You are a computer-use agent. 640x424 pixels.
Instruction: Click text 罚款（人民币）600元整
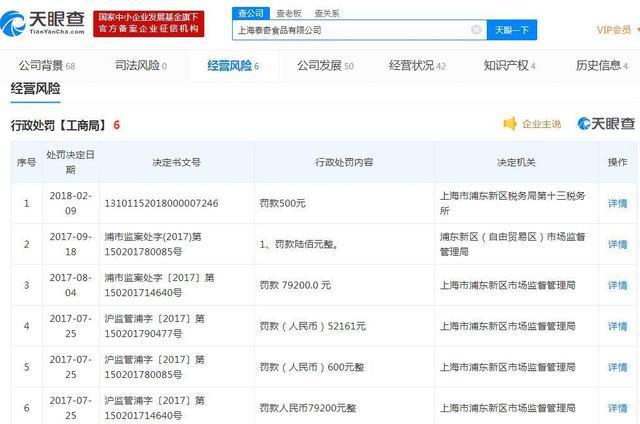click(x=312, y=367)
